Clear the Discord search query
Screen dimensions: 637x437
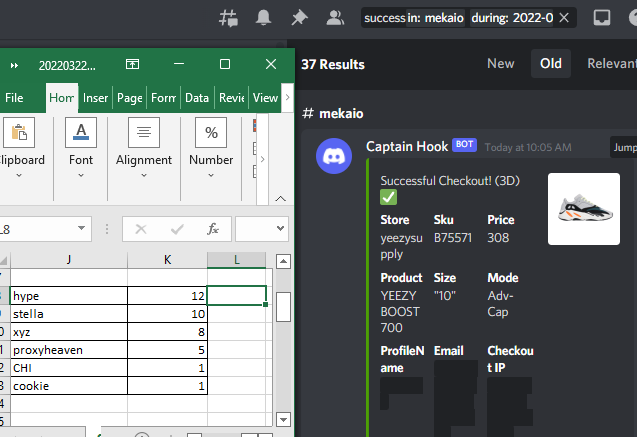(564, 18)
